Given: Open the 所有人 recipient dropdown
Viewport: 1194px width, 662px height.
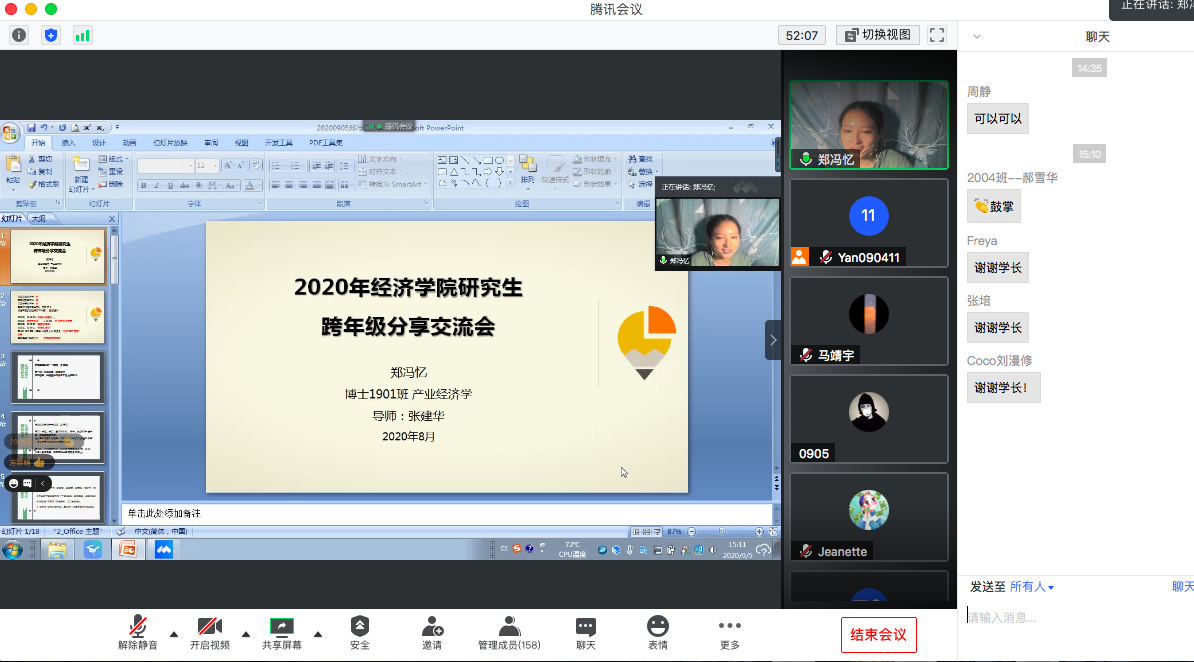Looking at the screenshot, I should click(1032, 587).
